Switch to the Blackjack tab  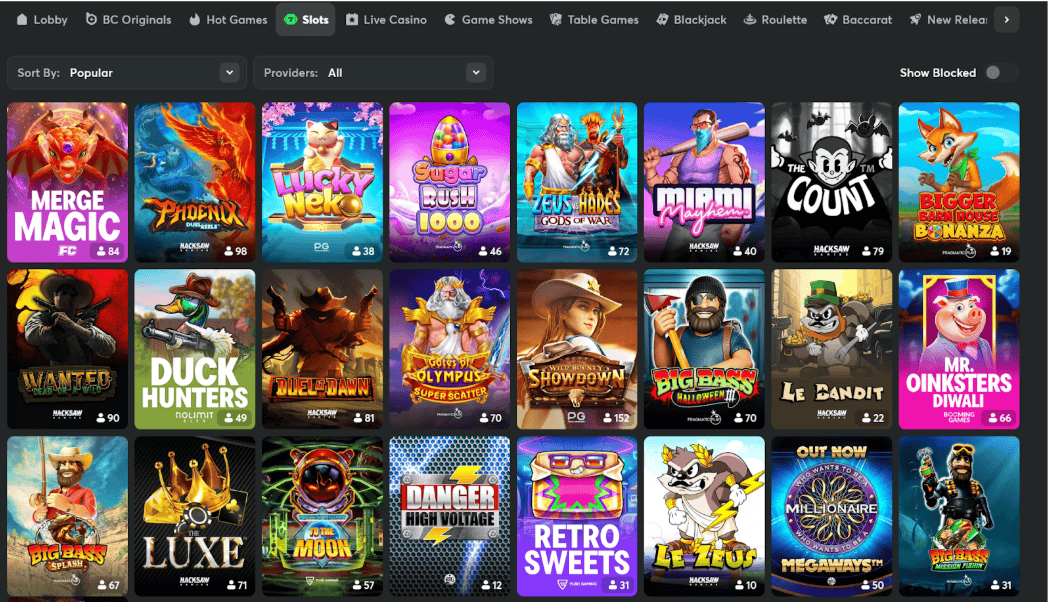click(691, 19)
